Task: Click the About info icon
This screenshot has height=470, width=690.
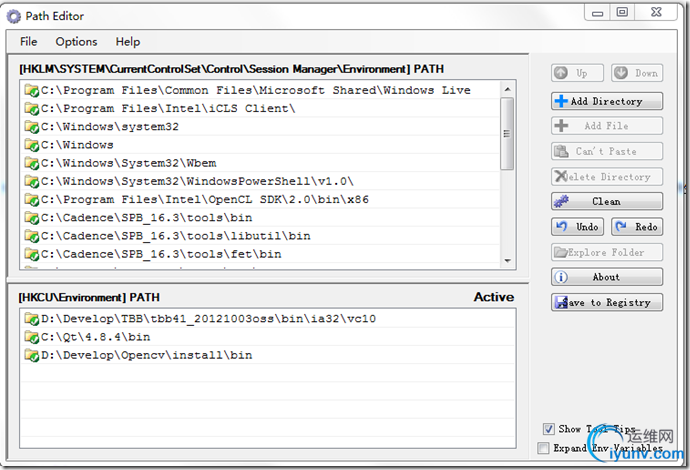Action: tap(561, 277)
